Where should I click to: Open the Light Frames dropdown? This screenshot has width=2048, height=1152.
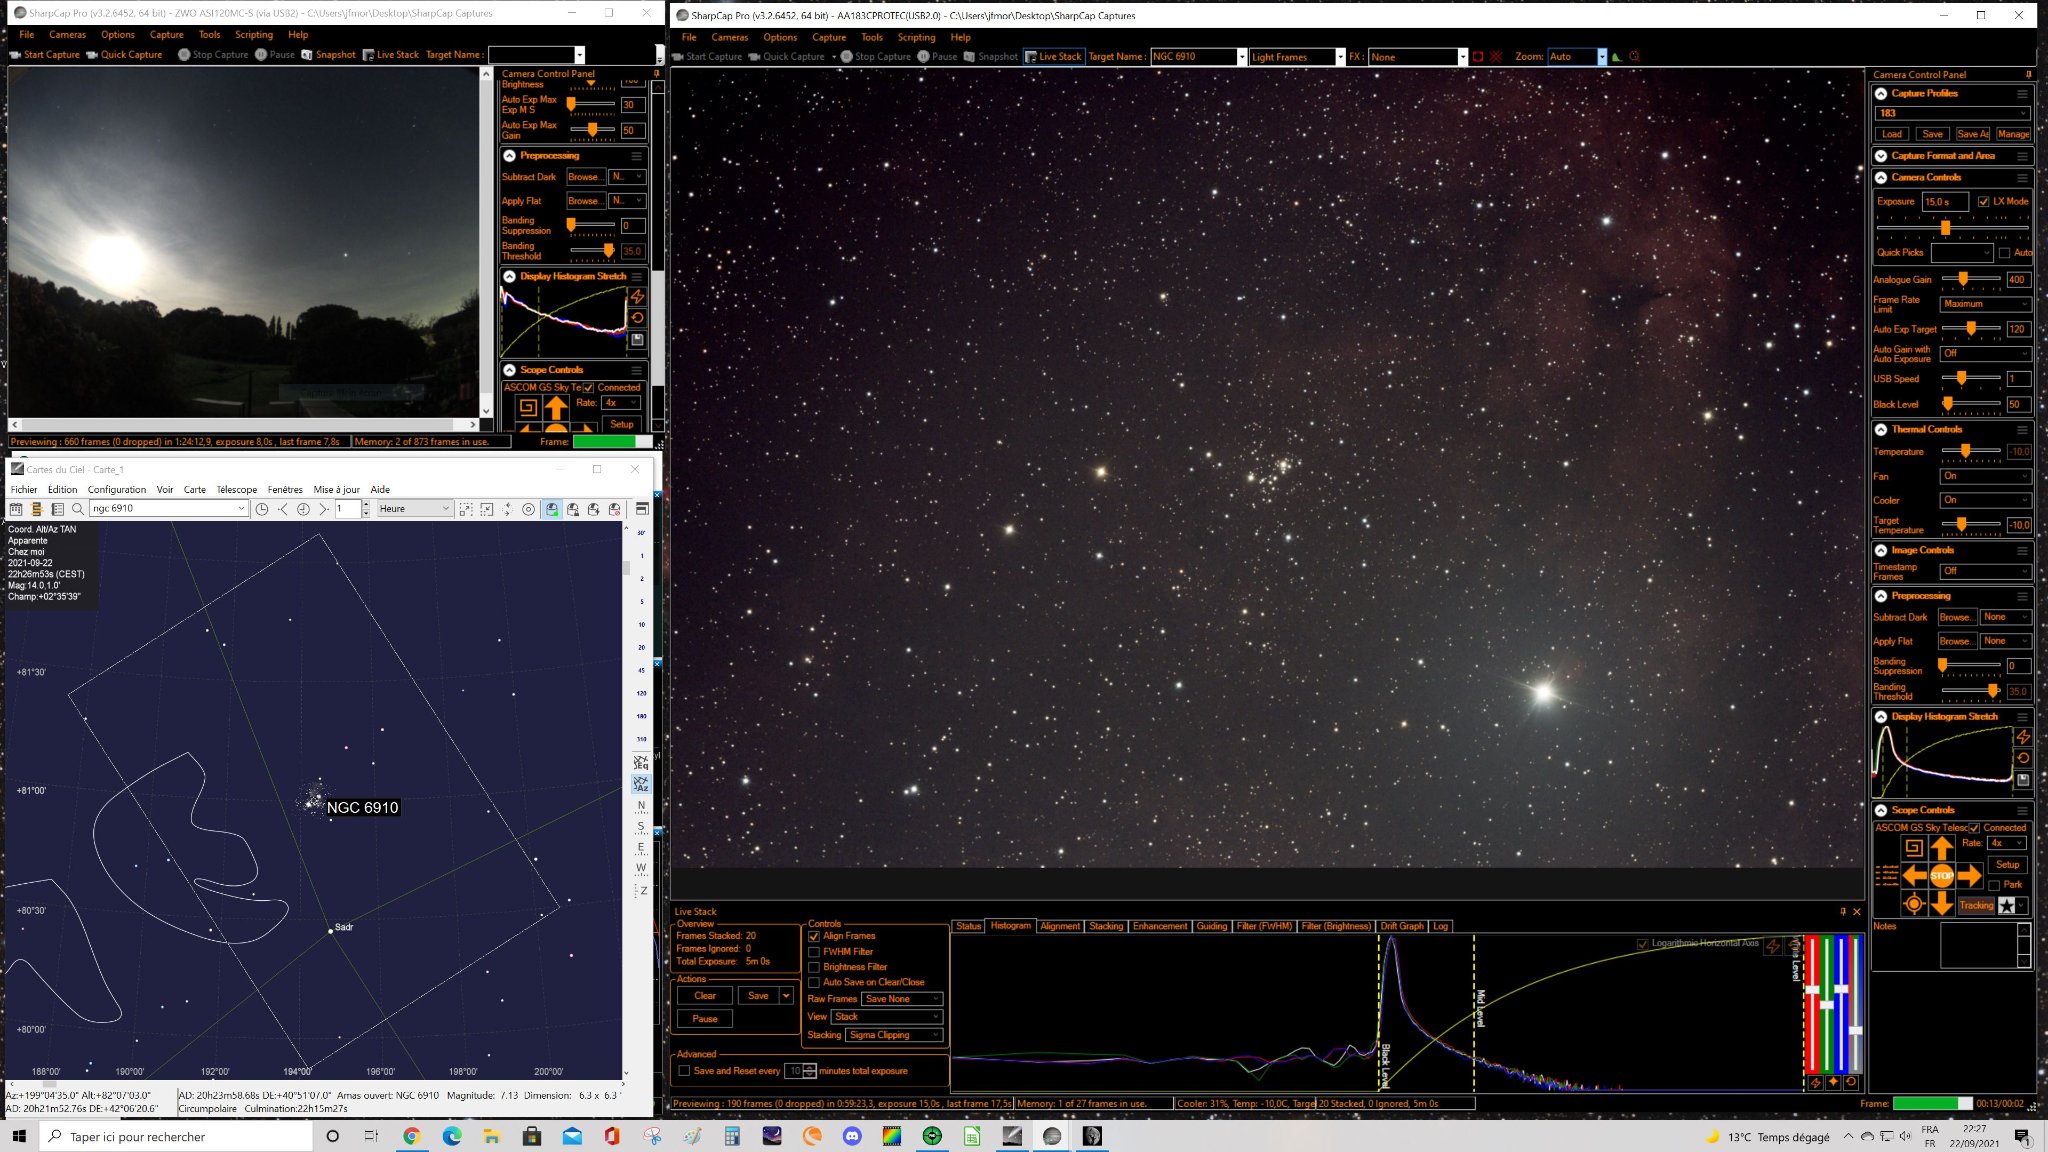pyautogui.click(x=1297, y=57)
